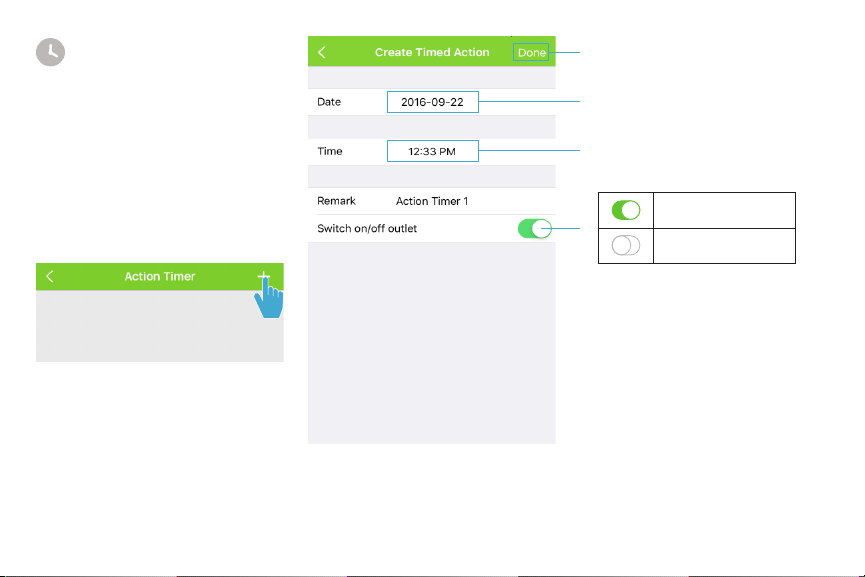
Task: Click the gray OFF toggle in legend table
Action: tap(626, 245)
